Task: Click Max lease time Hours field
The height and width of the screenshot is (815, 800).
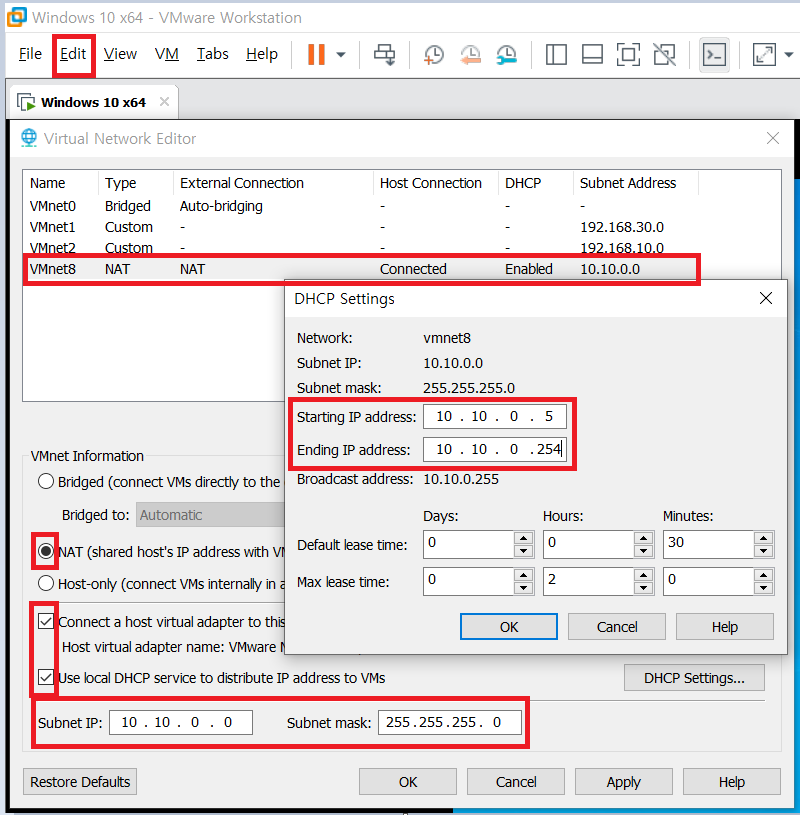Action: [588, 581]
